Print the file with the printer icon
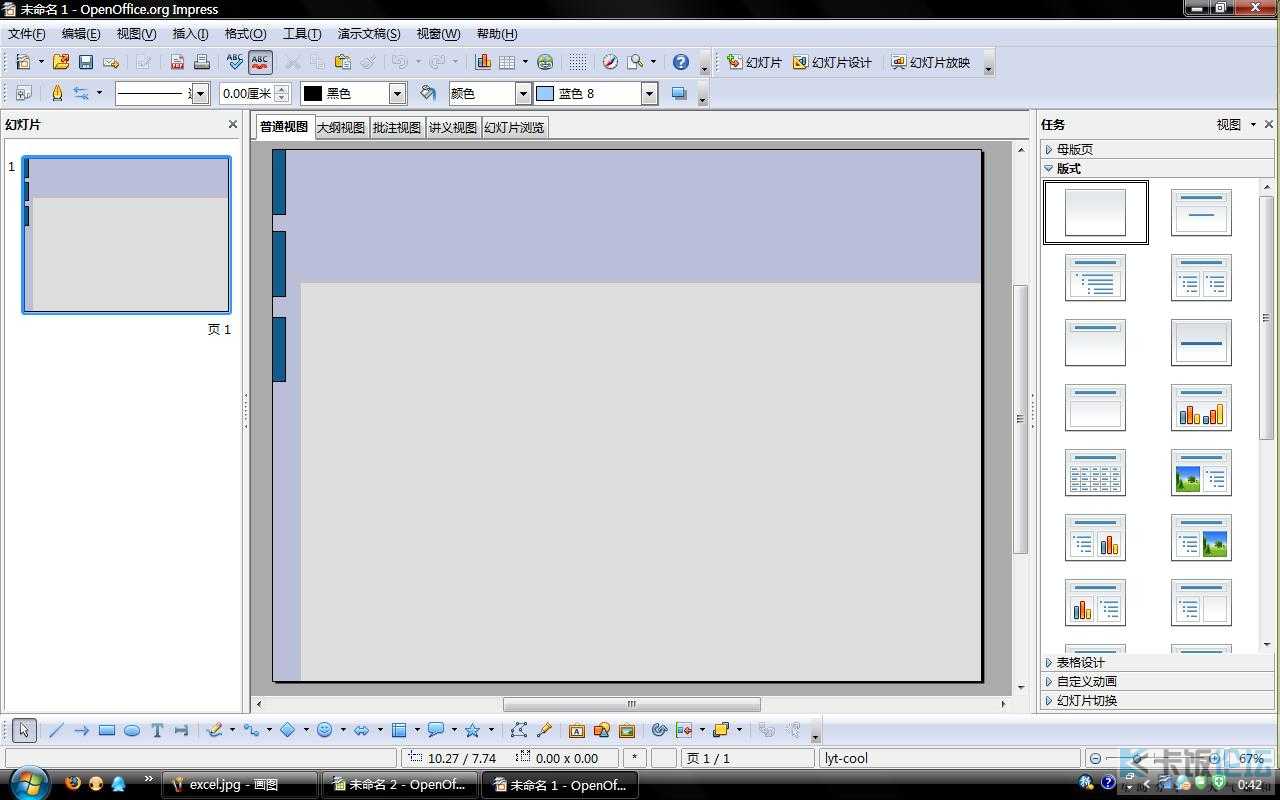This screenshot has width=1280, height=800. [x=202, y=62]
